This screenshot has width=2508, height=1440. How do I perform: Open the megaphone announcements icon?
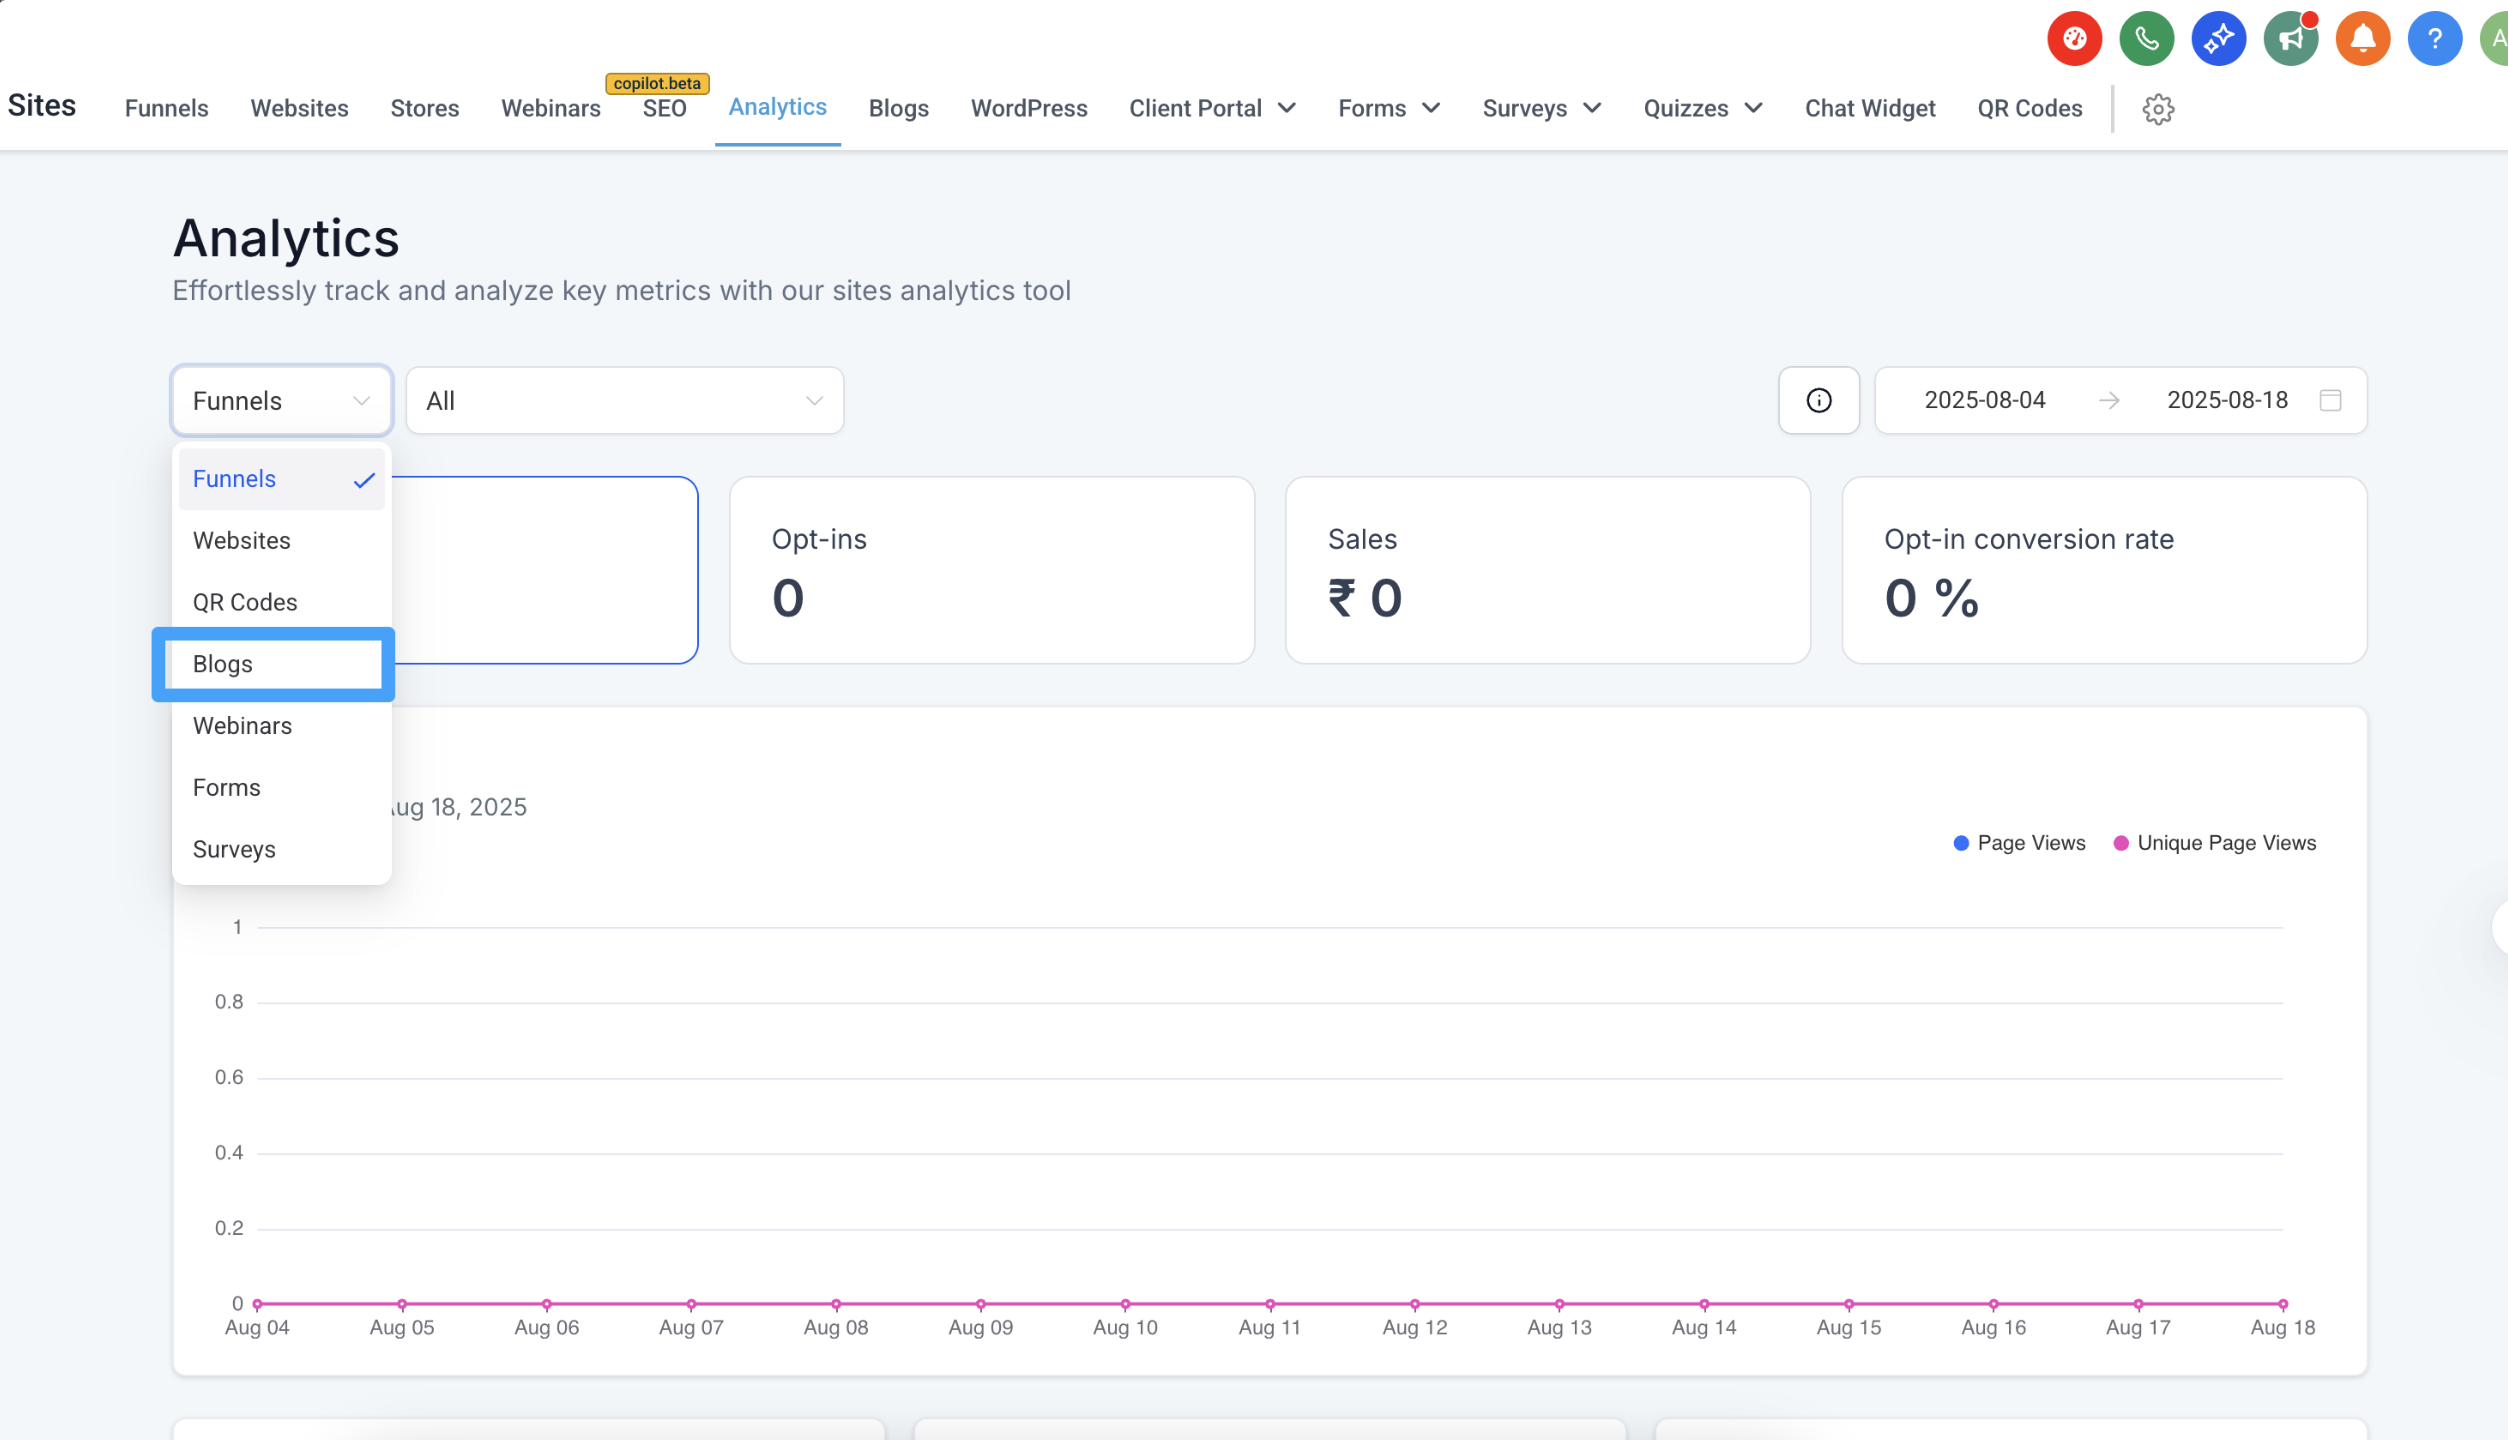pyautogui.click(x=2290, y=40)
